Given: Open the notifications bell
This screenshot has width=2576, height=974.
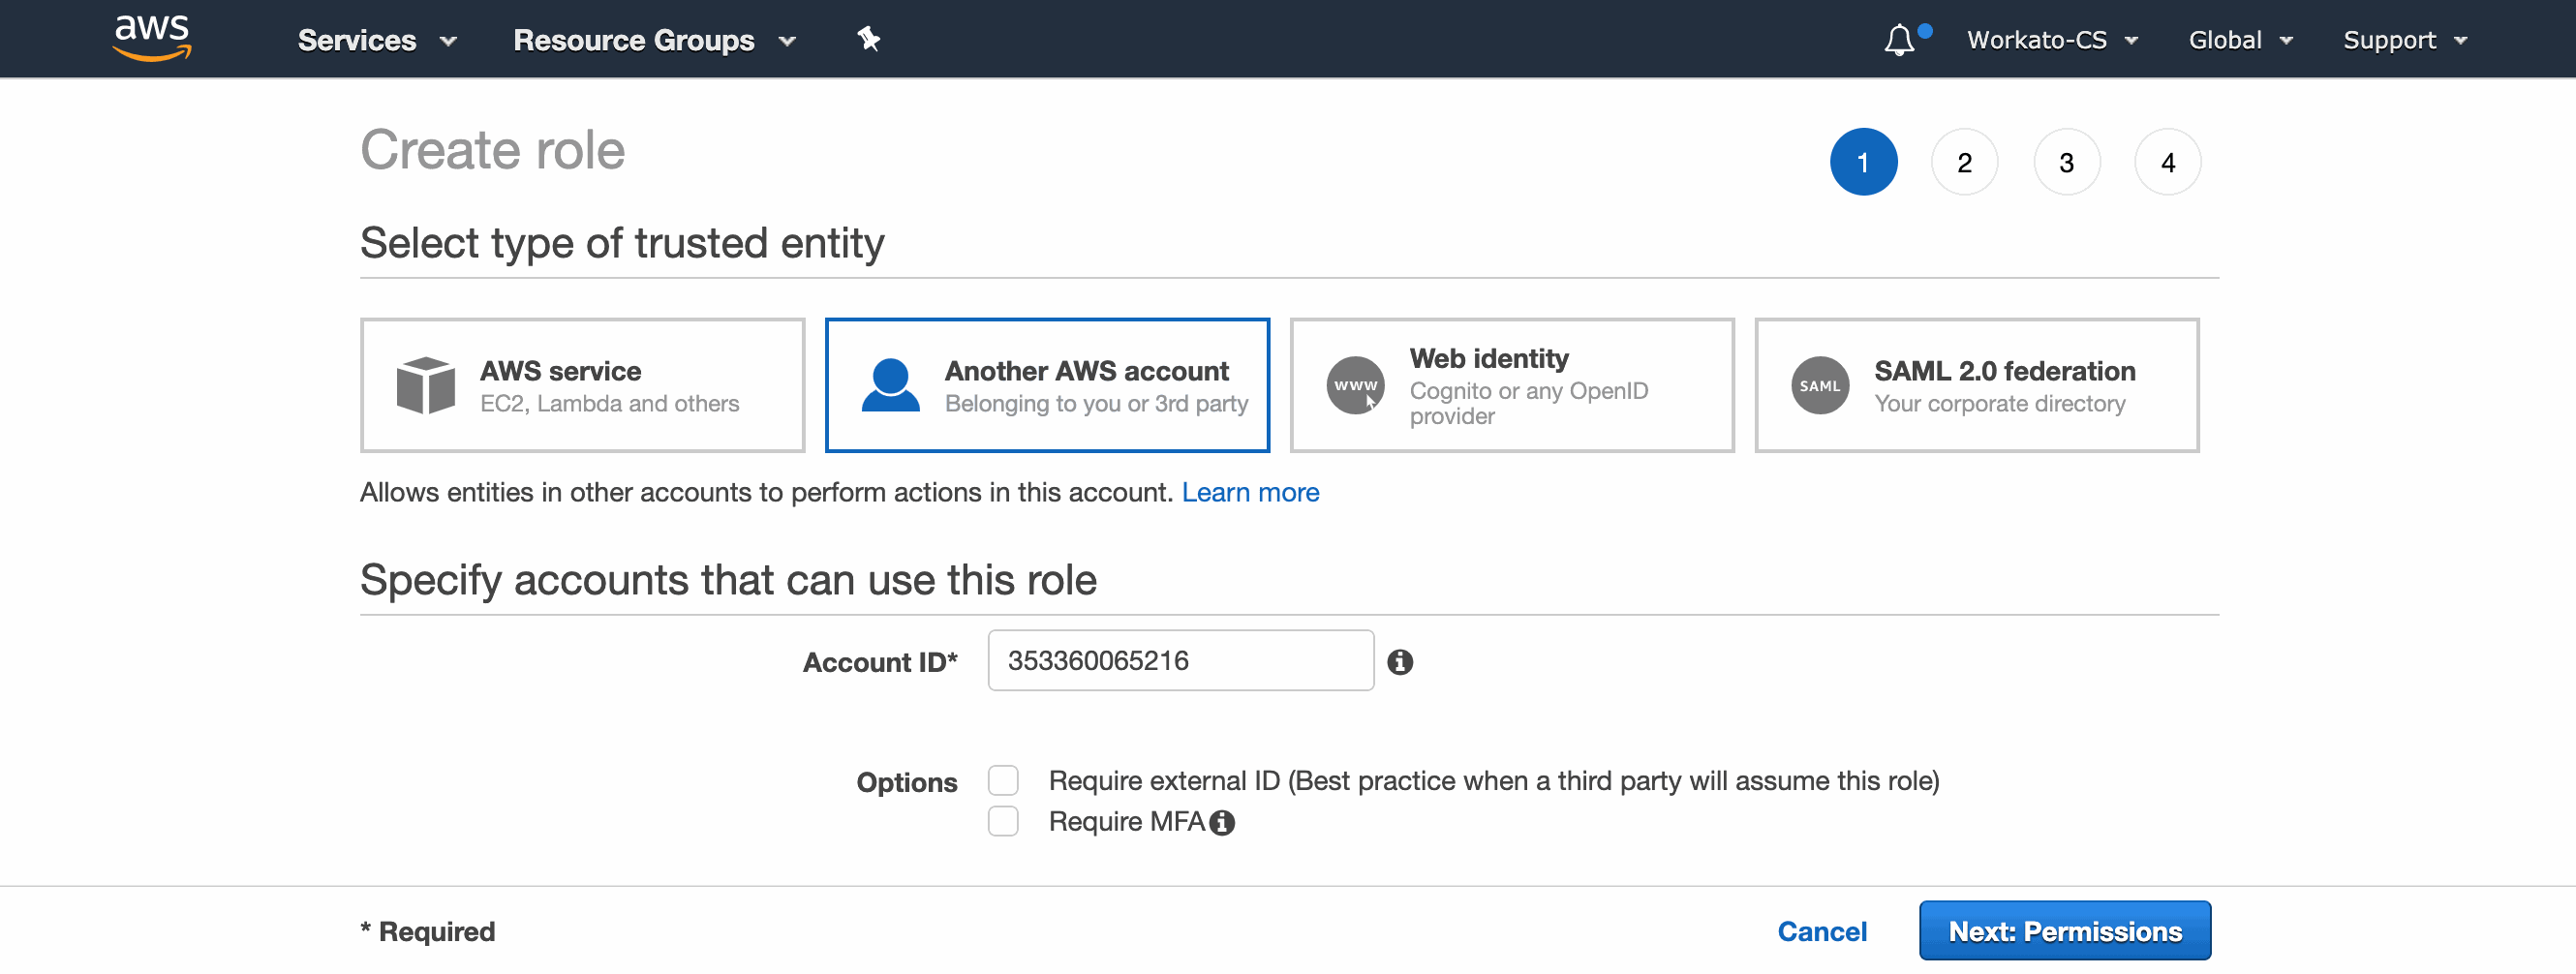Looking at the screenshot, I should tap(1901, 40).
